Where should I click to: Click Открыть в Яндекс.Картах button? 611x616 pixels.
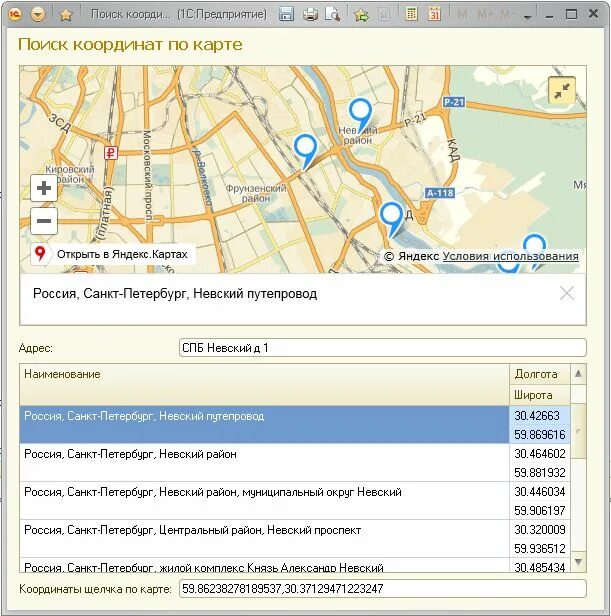pyautogui.click(x=113, y=254)
